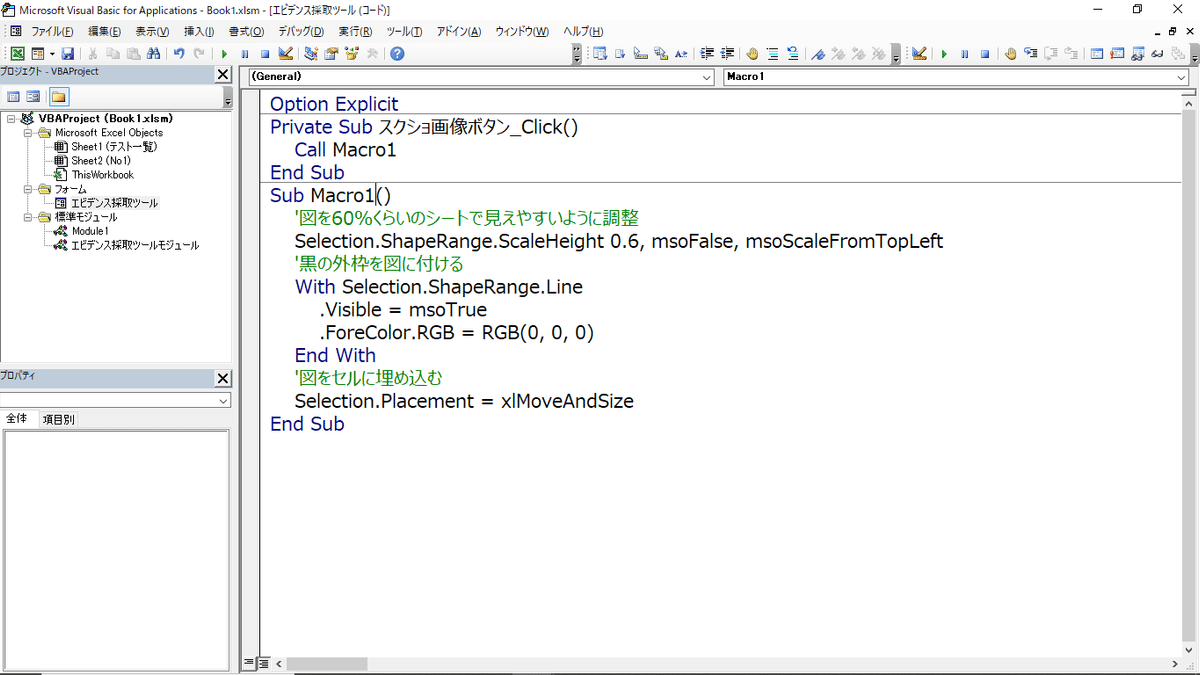Viewport: 1200px width, 675px height.
Task: Toggle Folders in the Project Explorer
Action: pyautogui.click(x=59, y=97)
